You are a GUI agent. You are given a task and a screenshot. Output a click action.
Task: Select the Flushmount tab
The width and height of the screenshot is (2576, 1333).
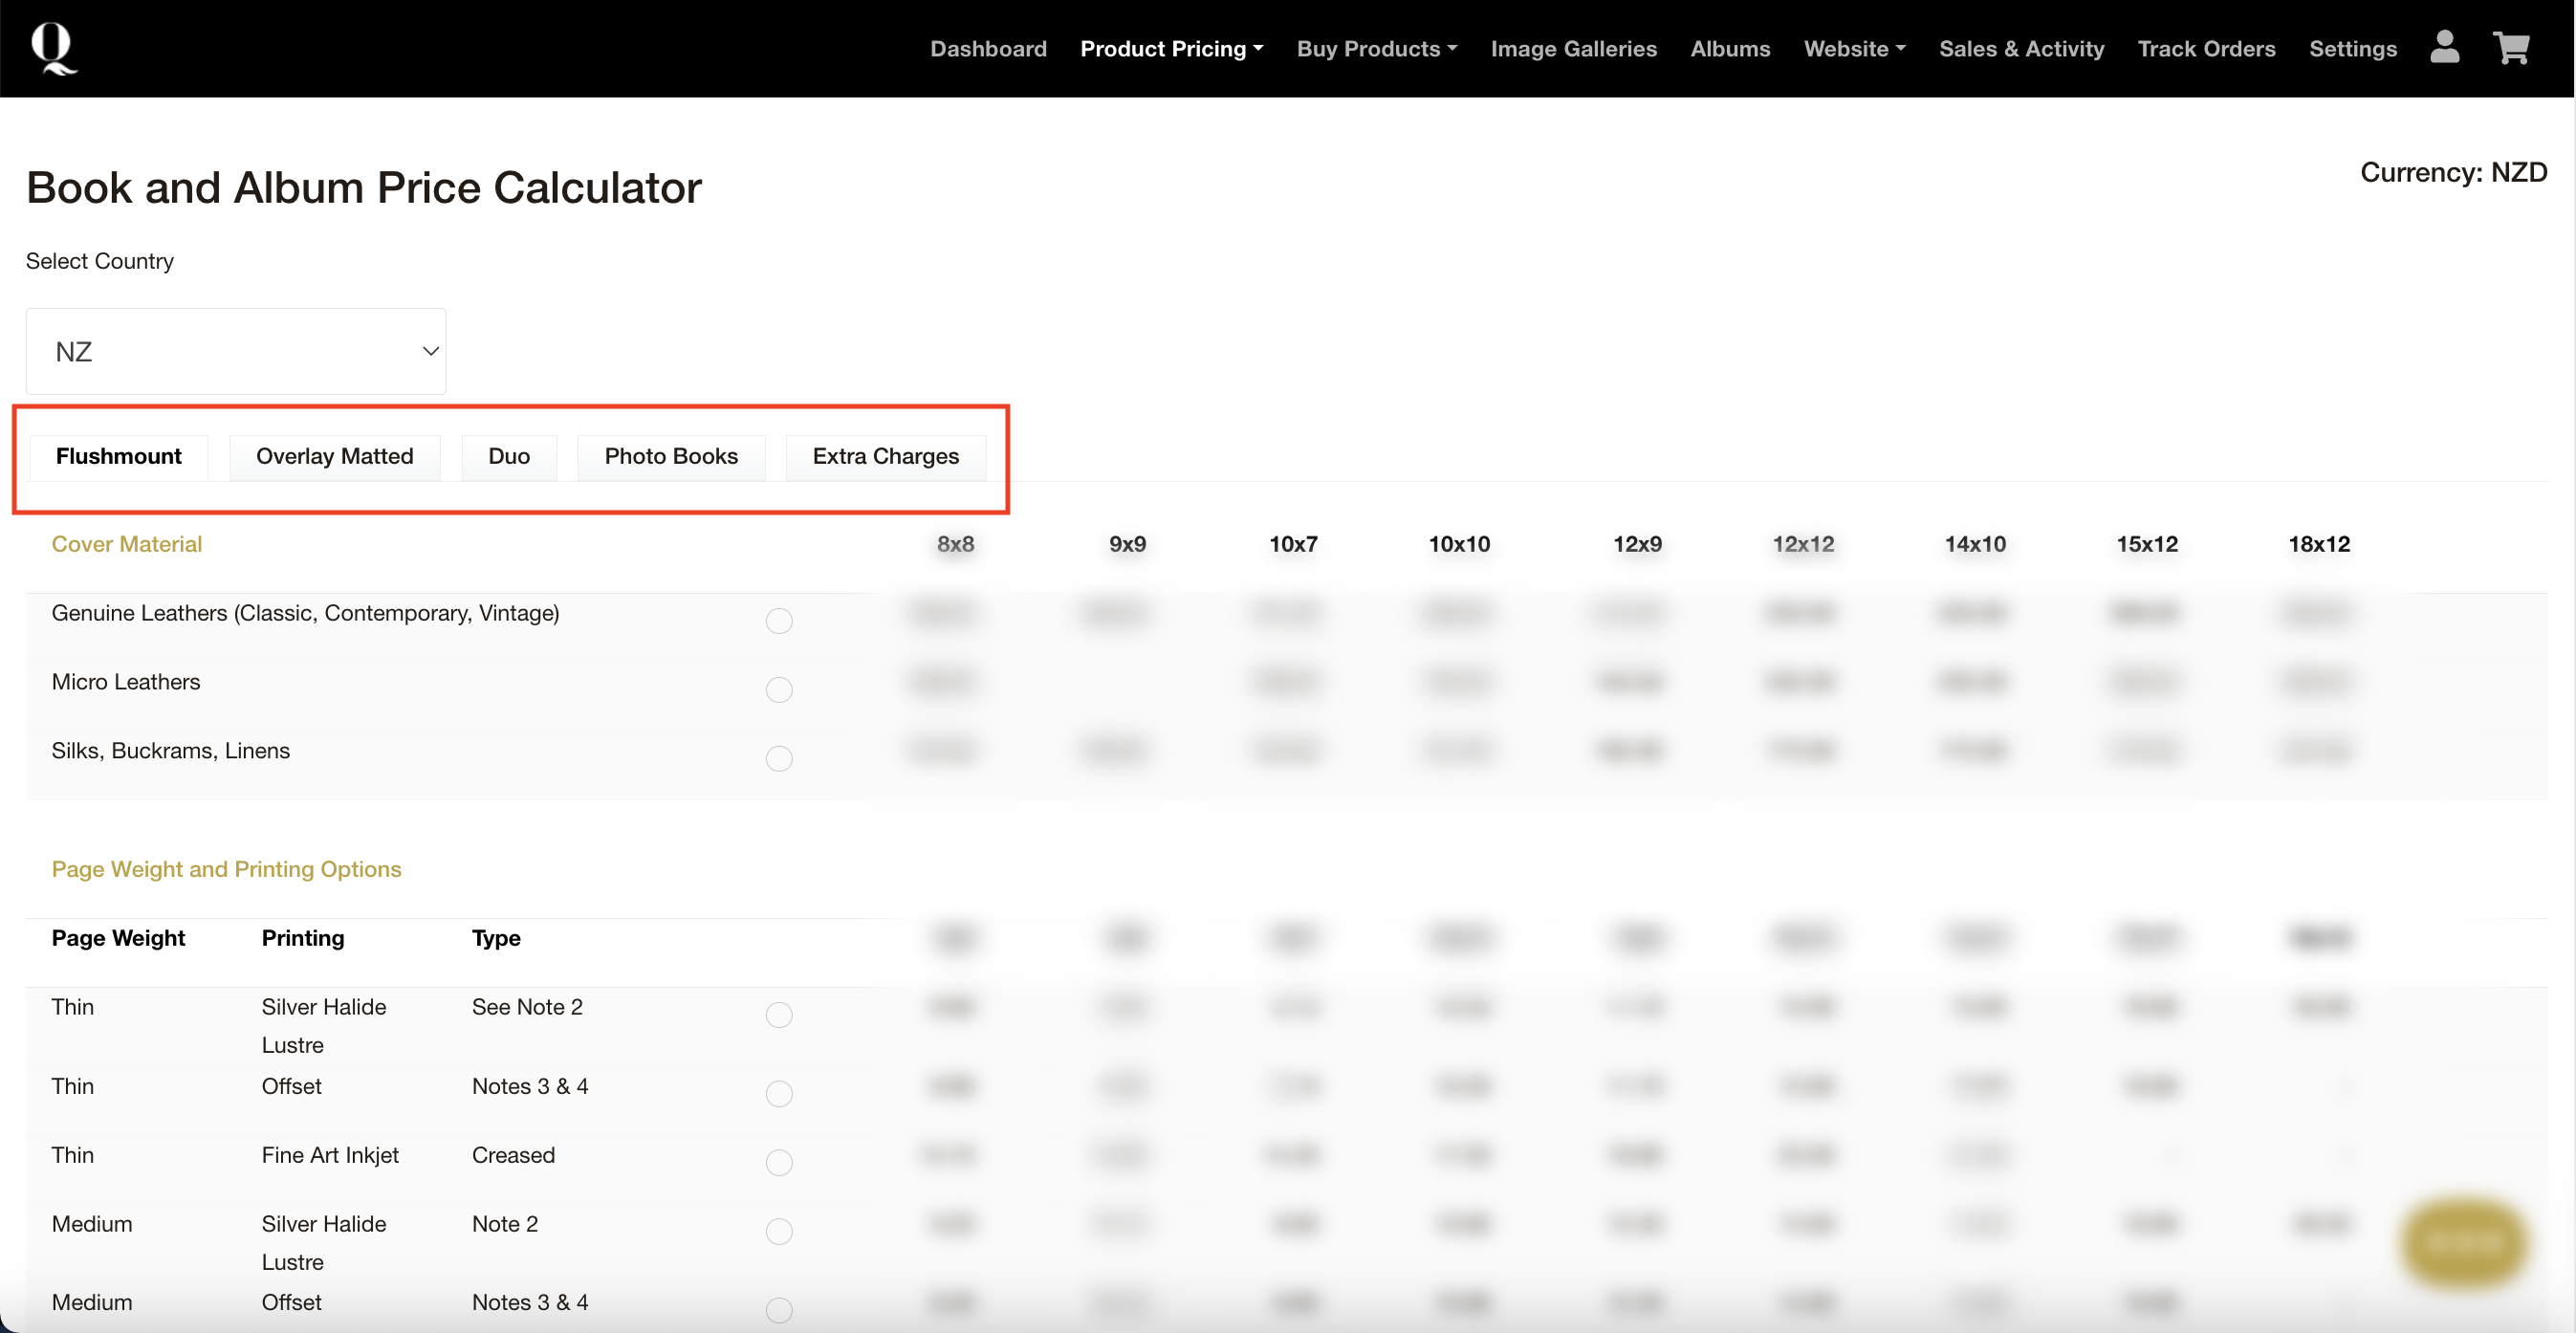pyautogui.click(x=119, y=457)
